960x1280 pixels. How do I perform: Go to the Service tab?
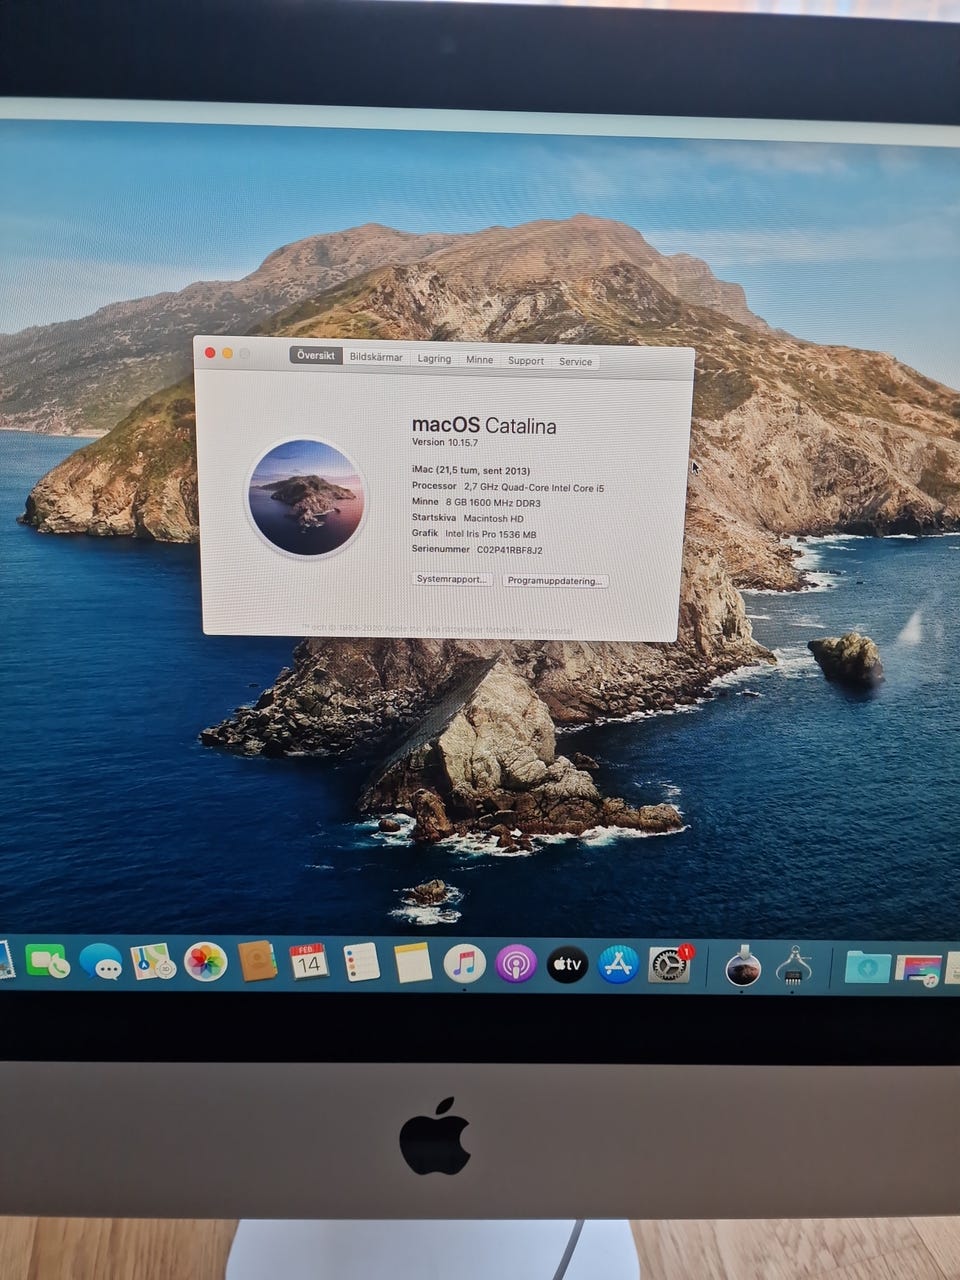(575, 361)
